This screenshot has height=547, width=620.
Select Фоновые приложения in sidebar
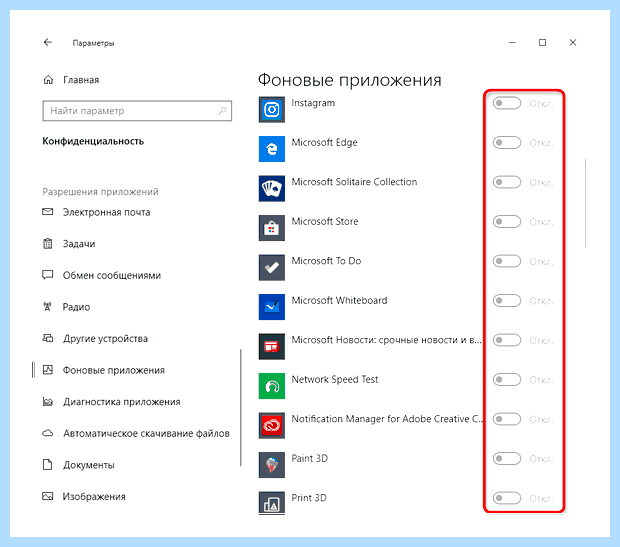click(113, 370)
